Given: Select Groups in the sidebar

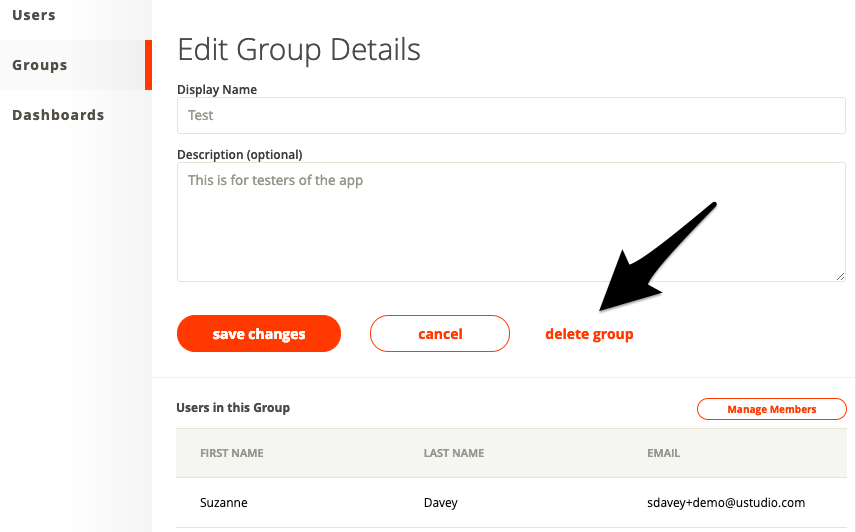Looking at the screenshot, I should click(40, 65).
